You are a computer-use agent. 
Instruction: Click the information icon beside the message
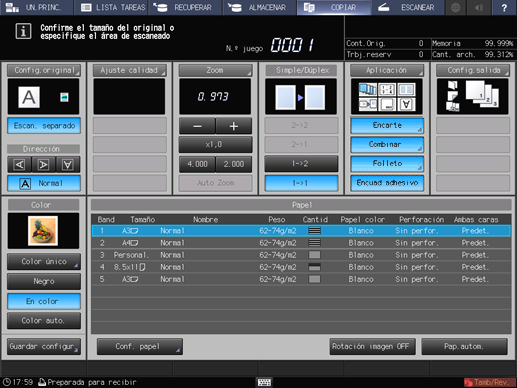23,32
